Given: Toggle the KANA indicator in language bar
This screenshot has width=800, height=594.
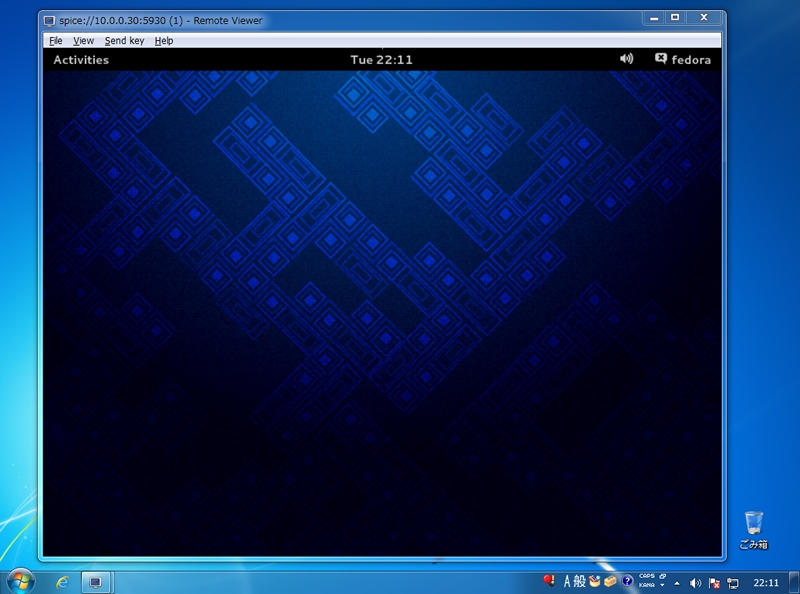Looking at the screenshot, I should pyautogui.click(x=646, y=585).
